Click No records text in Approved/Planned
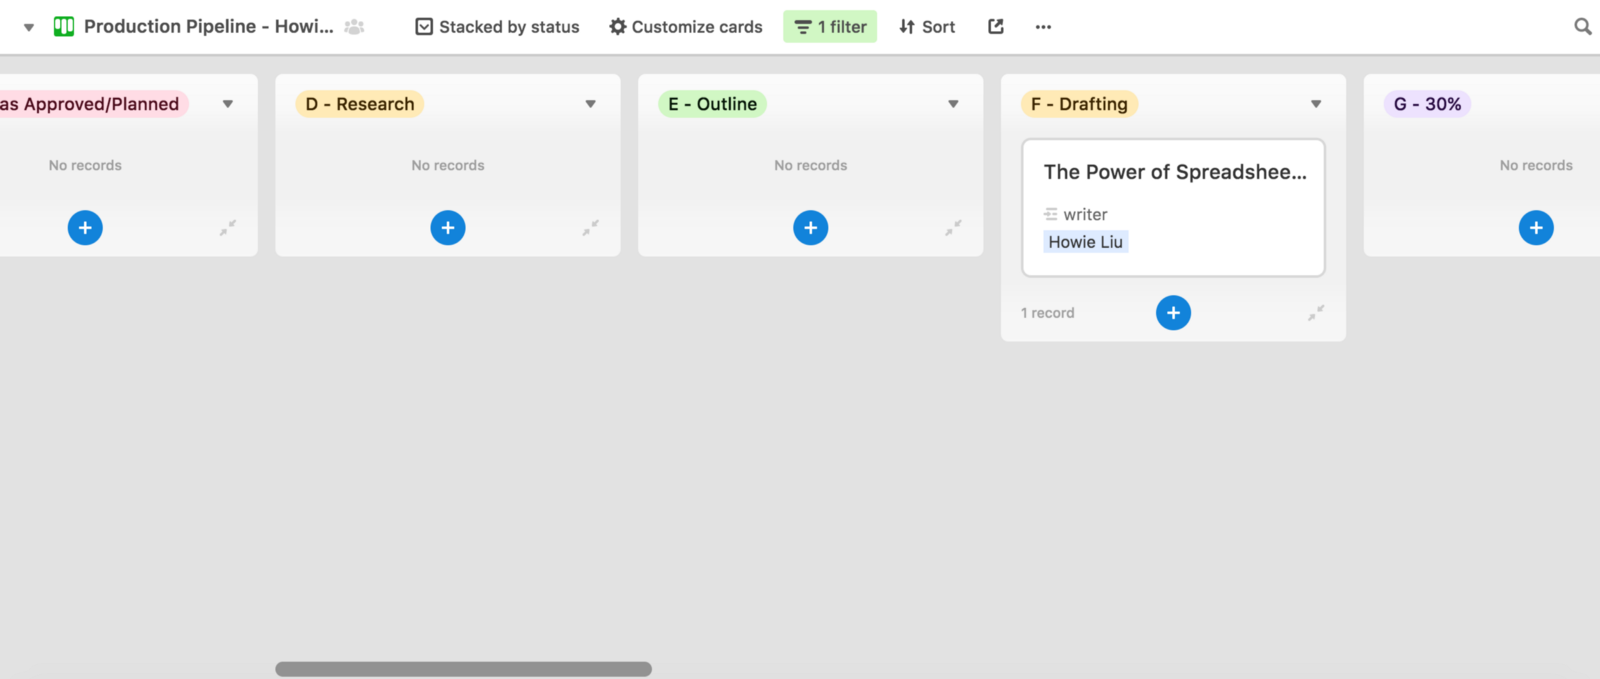 (85, 165)
